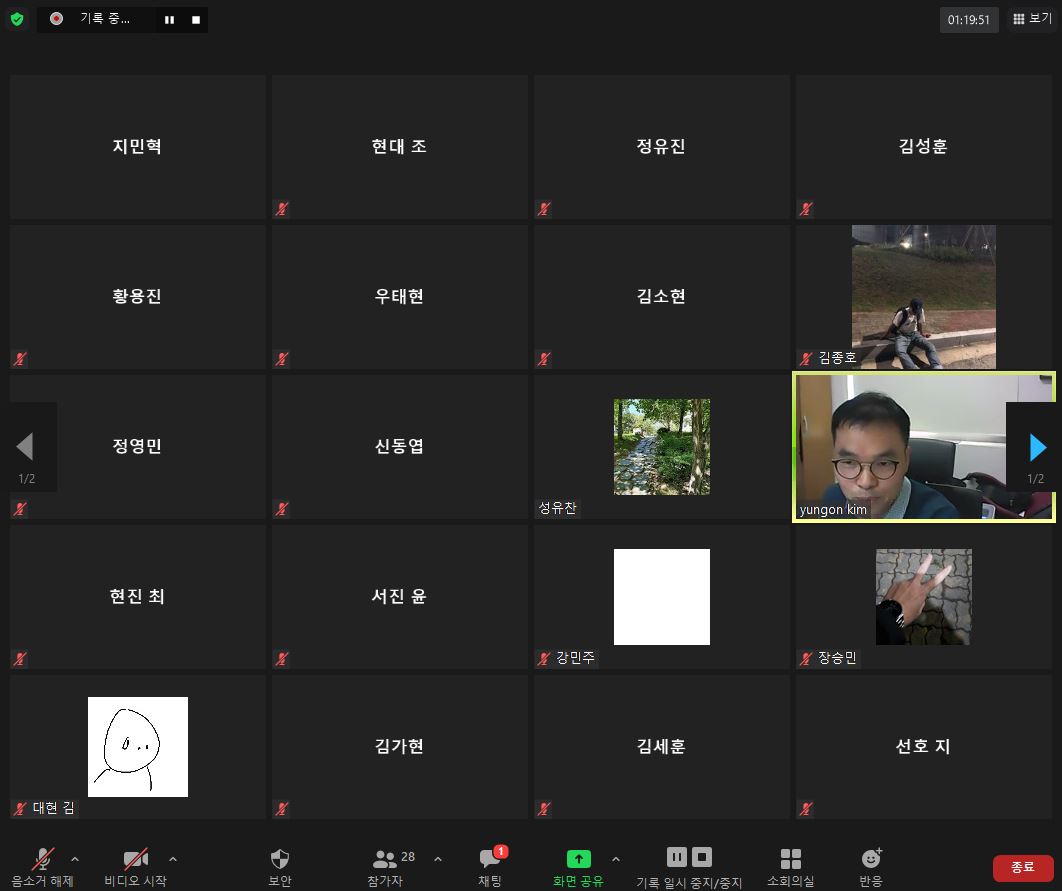This screenshot has width=1062, height=891.
Task: Start Share Screen (화면 공유)
Action: point(578,867)
